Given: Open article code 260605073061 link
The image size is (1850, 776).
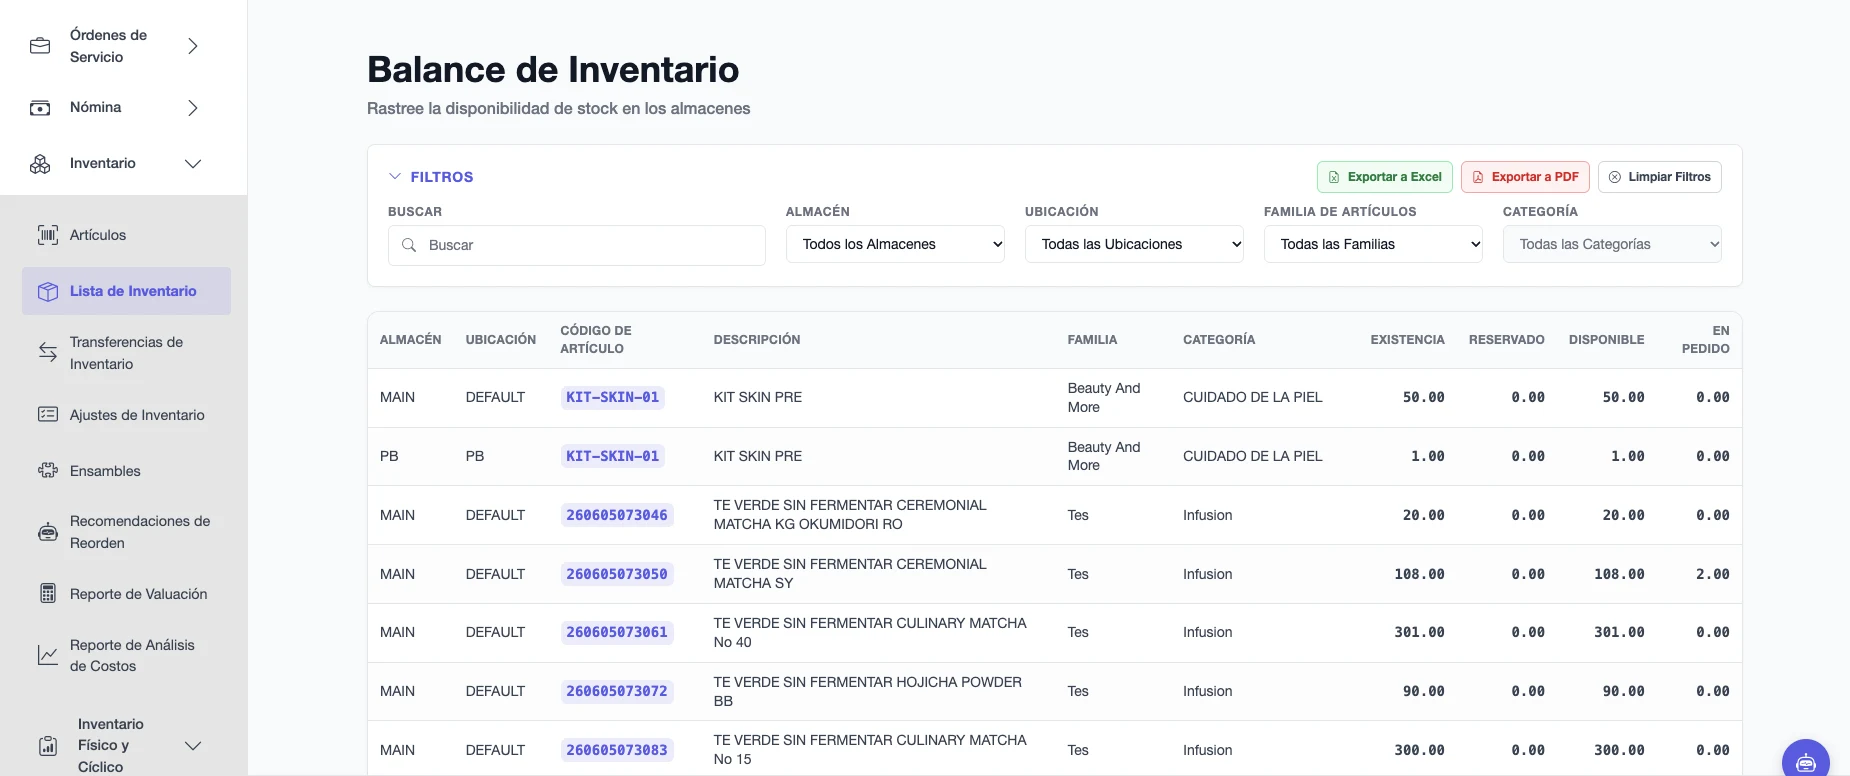Looking at the screenshot, I should pyautogui.click(x=617, y=632).
